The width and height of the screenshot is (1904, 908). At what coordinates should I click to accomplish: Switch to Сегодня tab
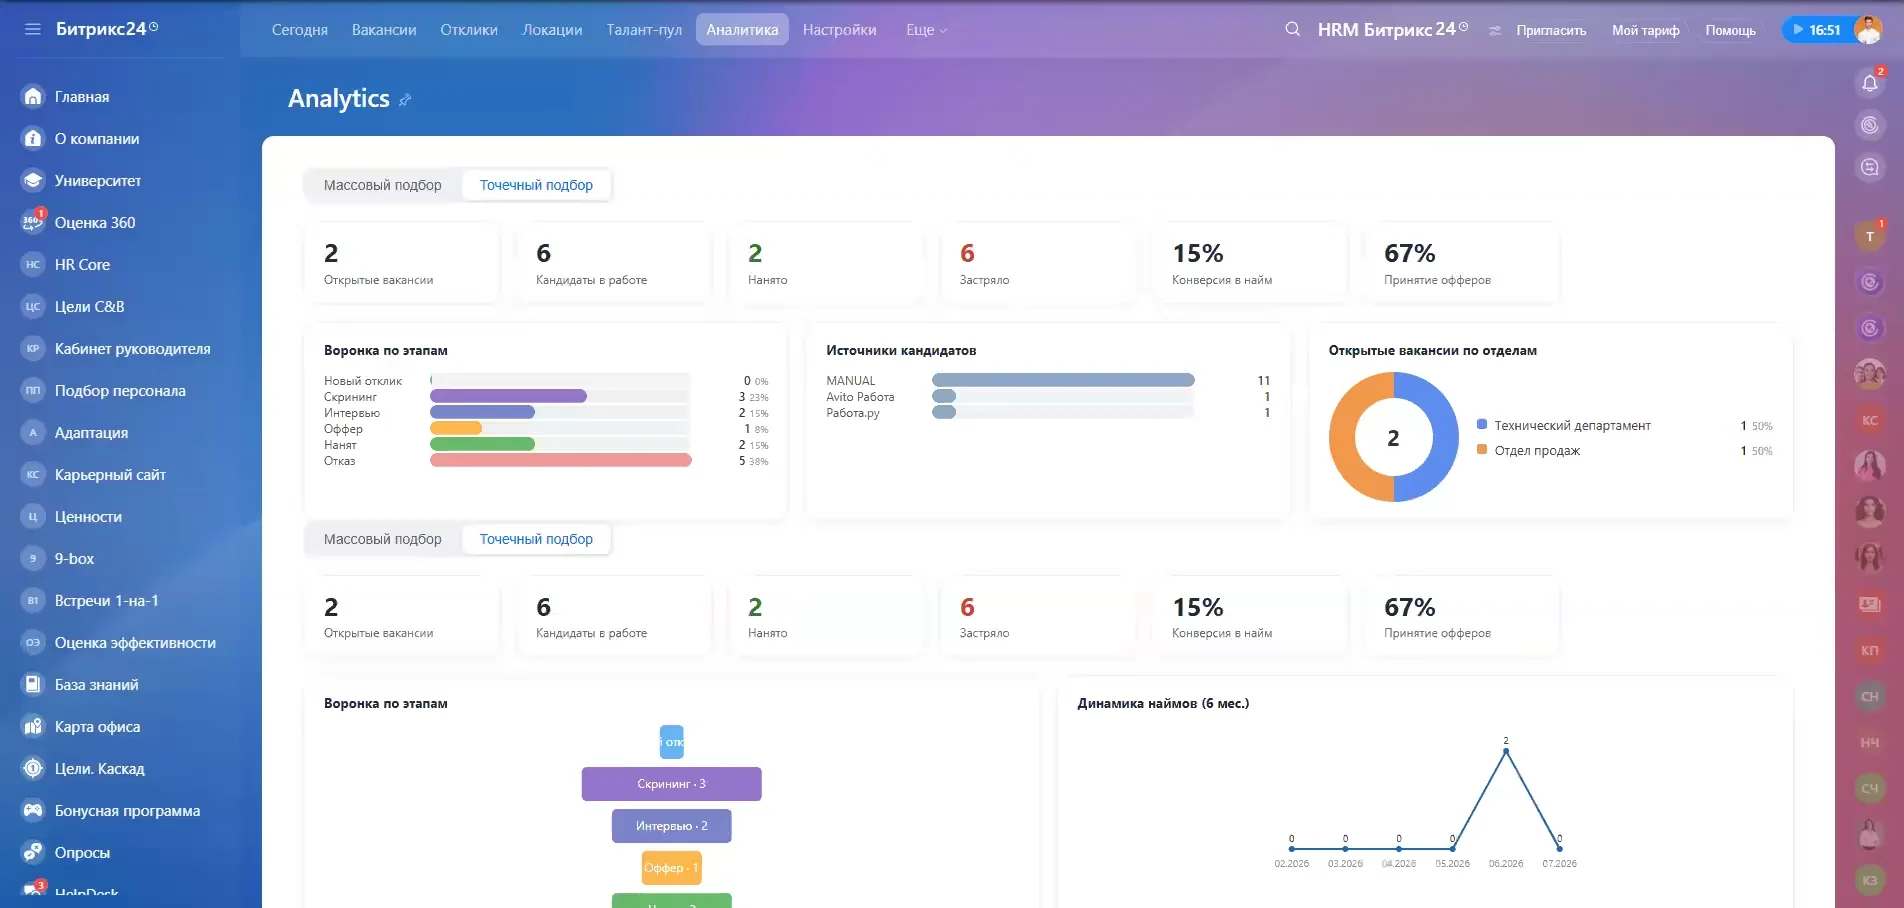pos(300,30)
